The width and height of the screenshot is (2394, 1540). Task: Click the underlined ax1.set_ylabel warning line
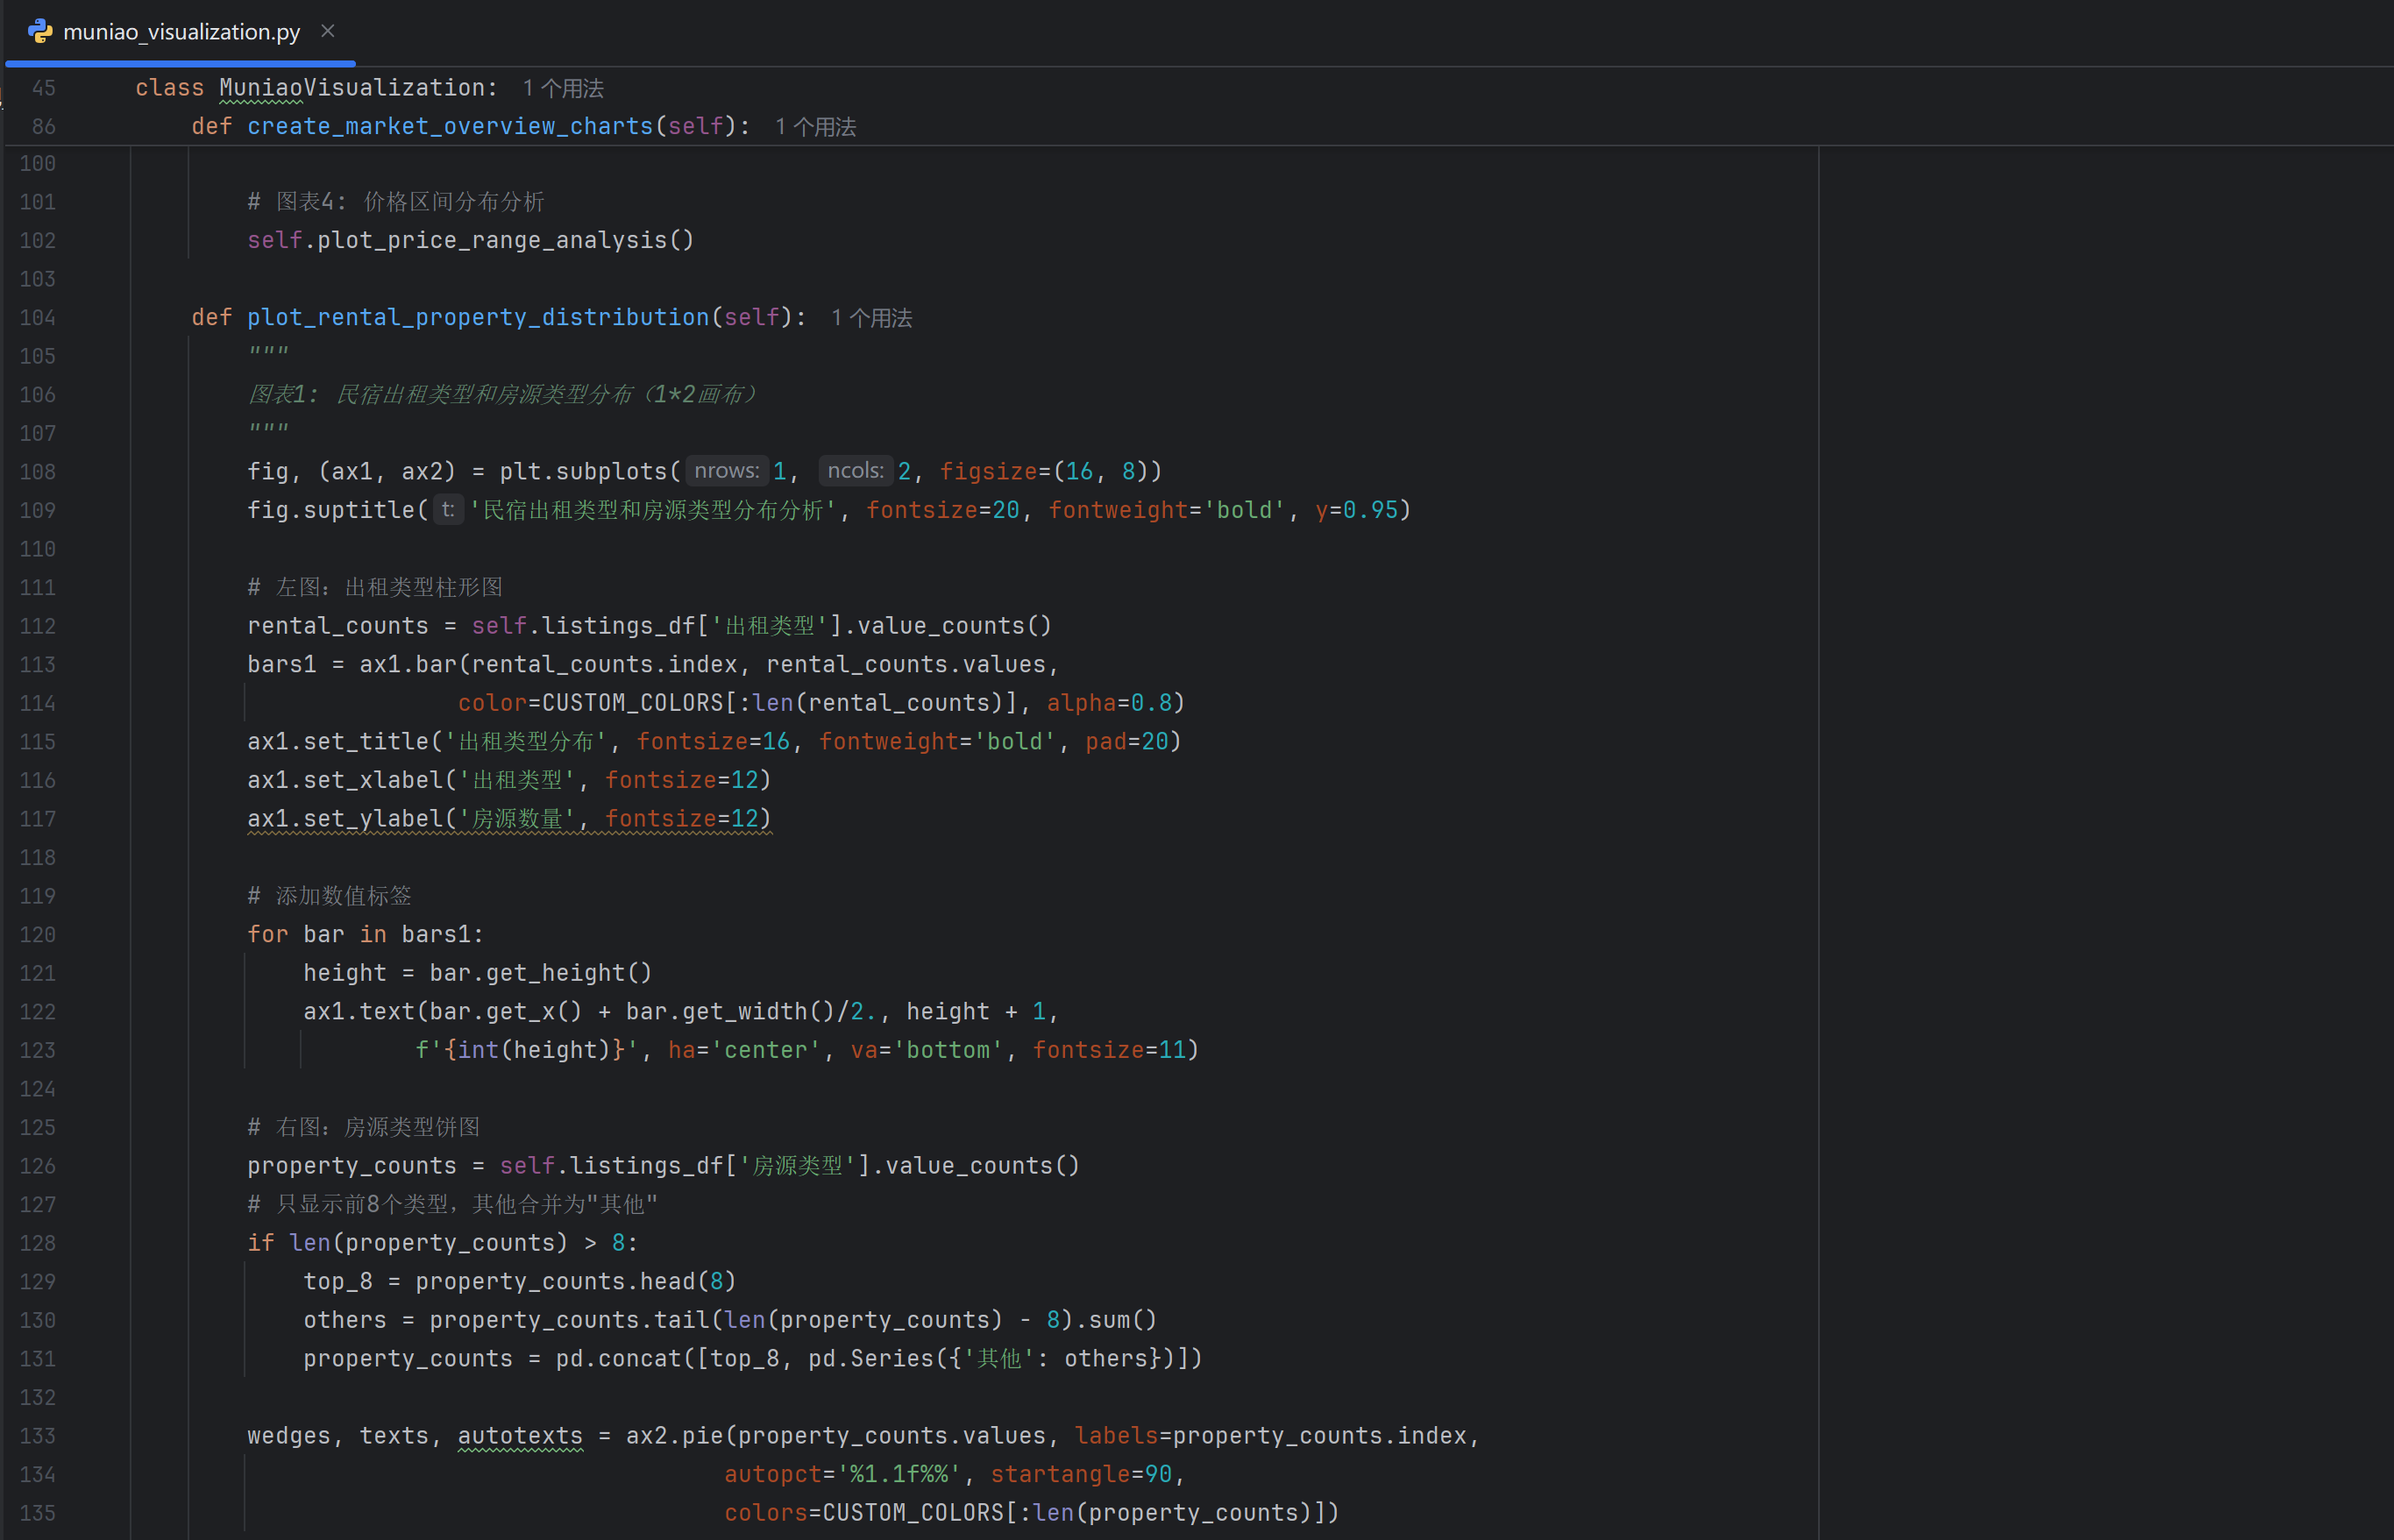[x=508, y=819]
